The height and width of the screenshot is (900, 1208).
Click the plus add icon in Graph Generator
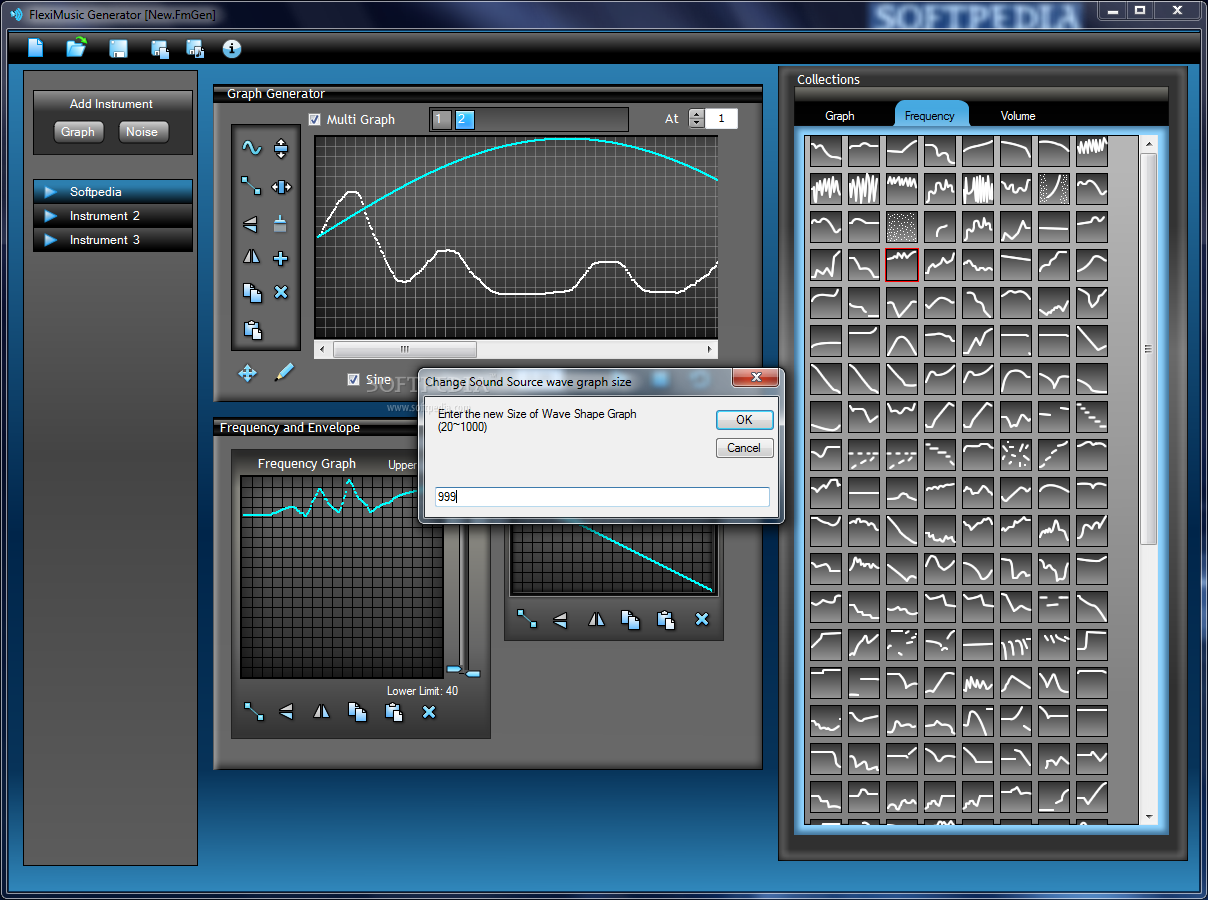pos(281,258)
